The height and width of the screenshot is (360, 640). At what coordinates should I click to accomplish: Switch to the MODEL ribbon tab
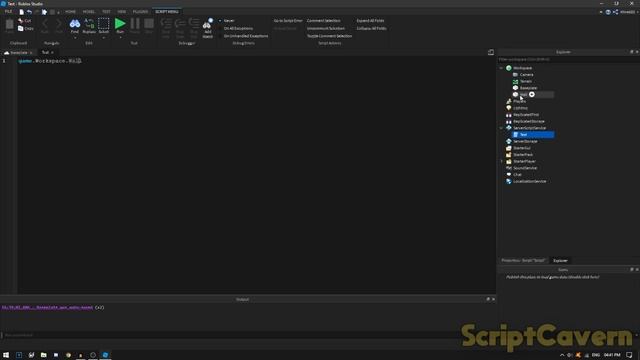(89, 12)
